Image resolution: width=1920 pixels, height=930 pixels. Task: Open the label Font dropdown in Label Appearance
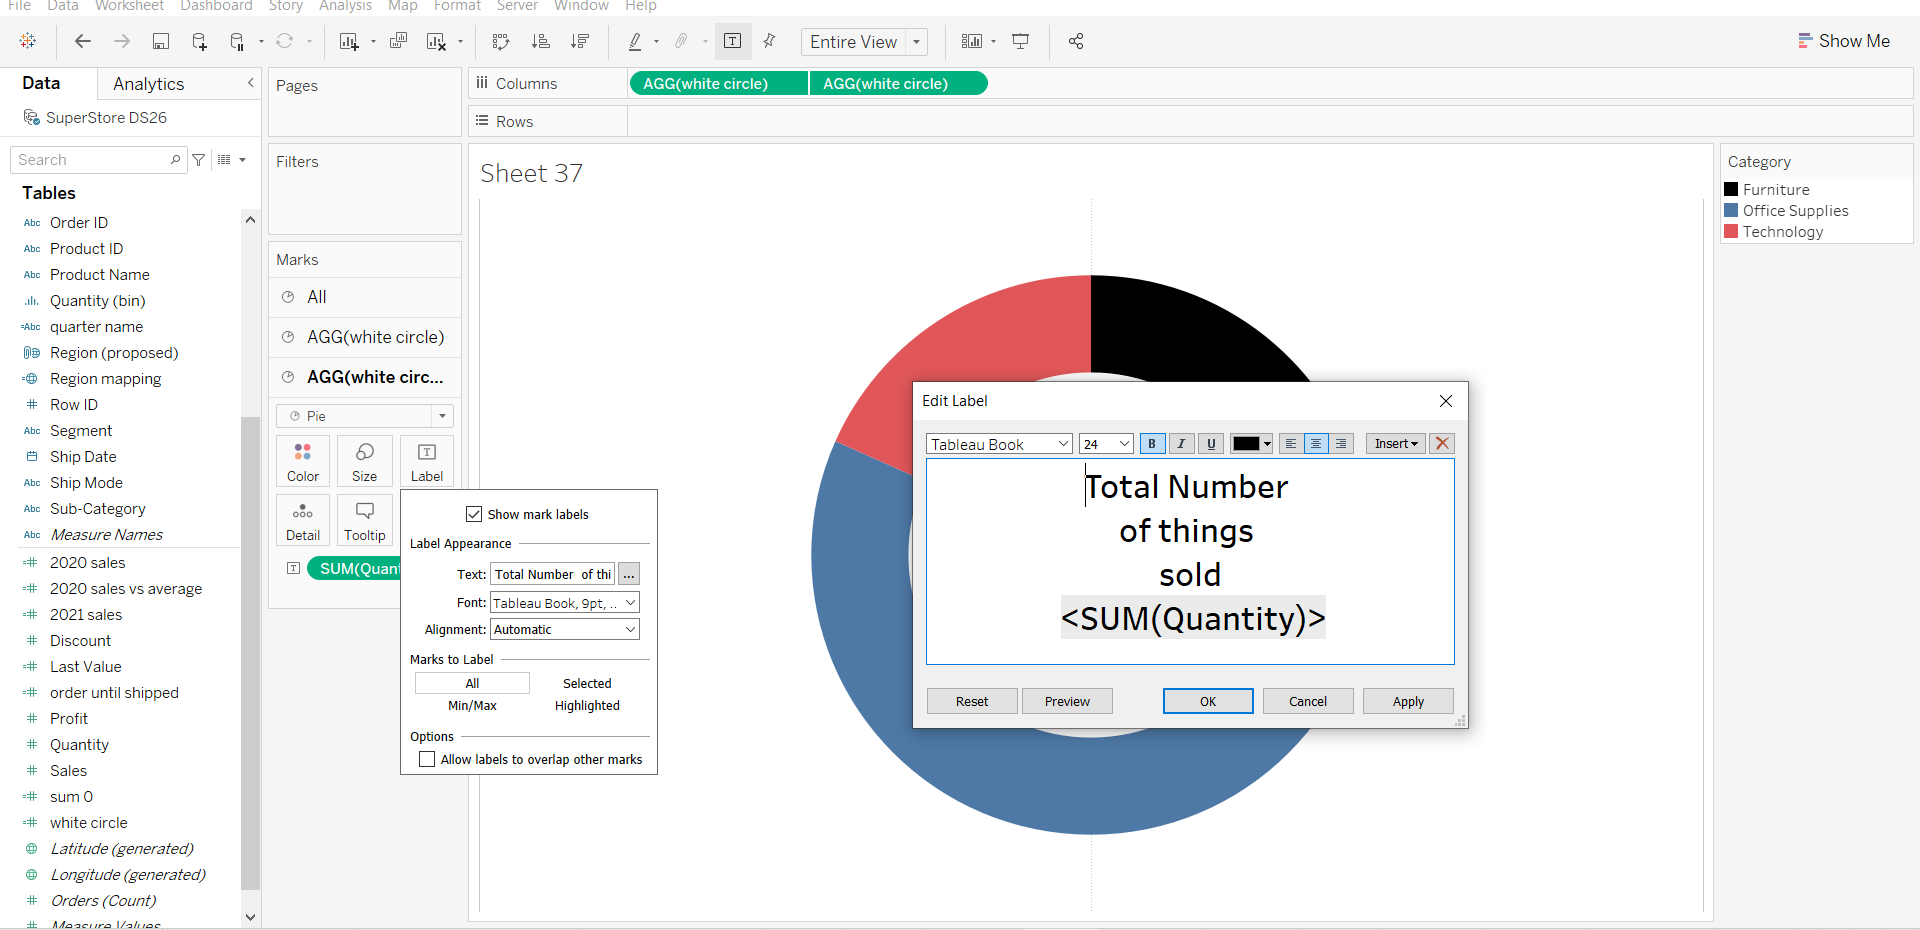point(565,603)
